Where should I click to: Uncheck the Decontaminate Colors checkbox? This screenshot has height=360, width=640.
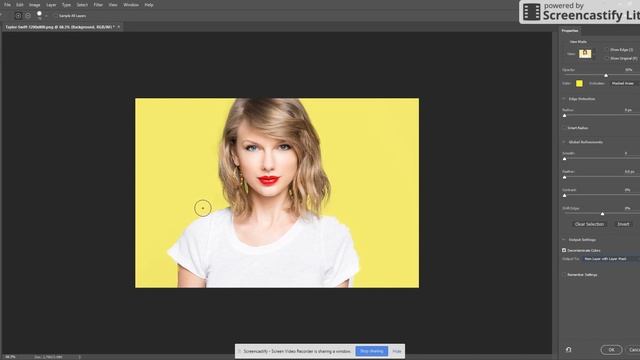(564, 250)
